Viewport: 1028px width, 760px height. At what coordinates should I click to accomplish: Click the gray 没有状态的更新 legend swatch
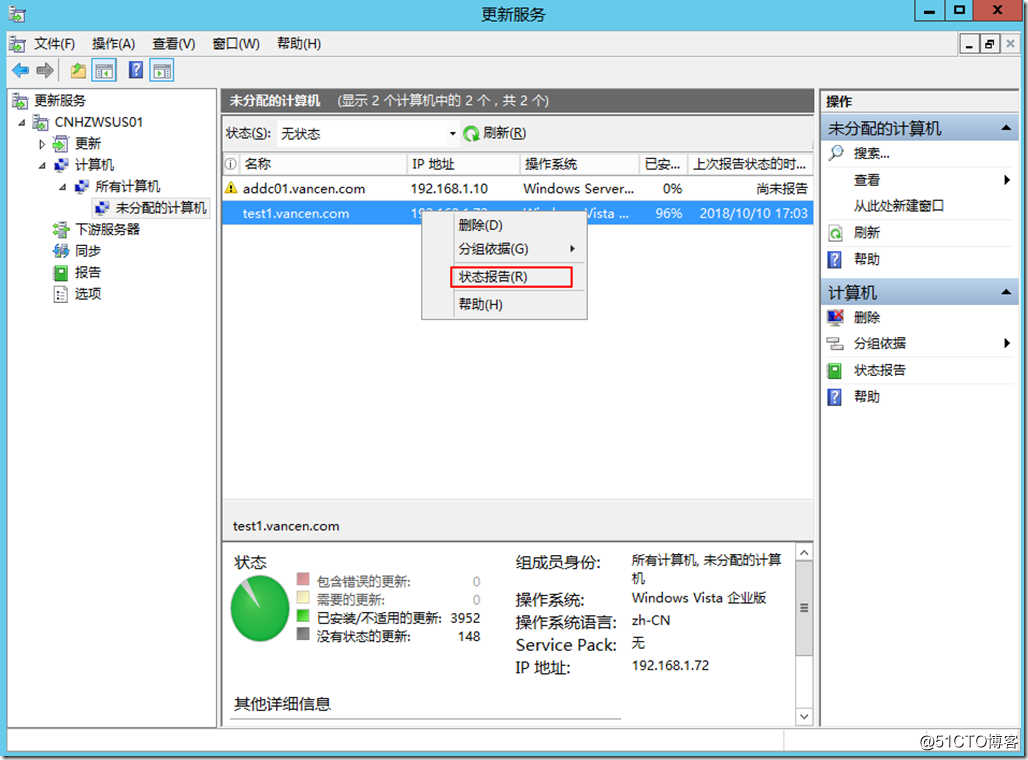(x=303, y=634)
